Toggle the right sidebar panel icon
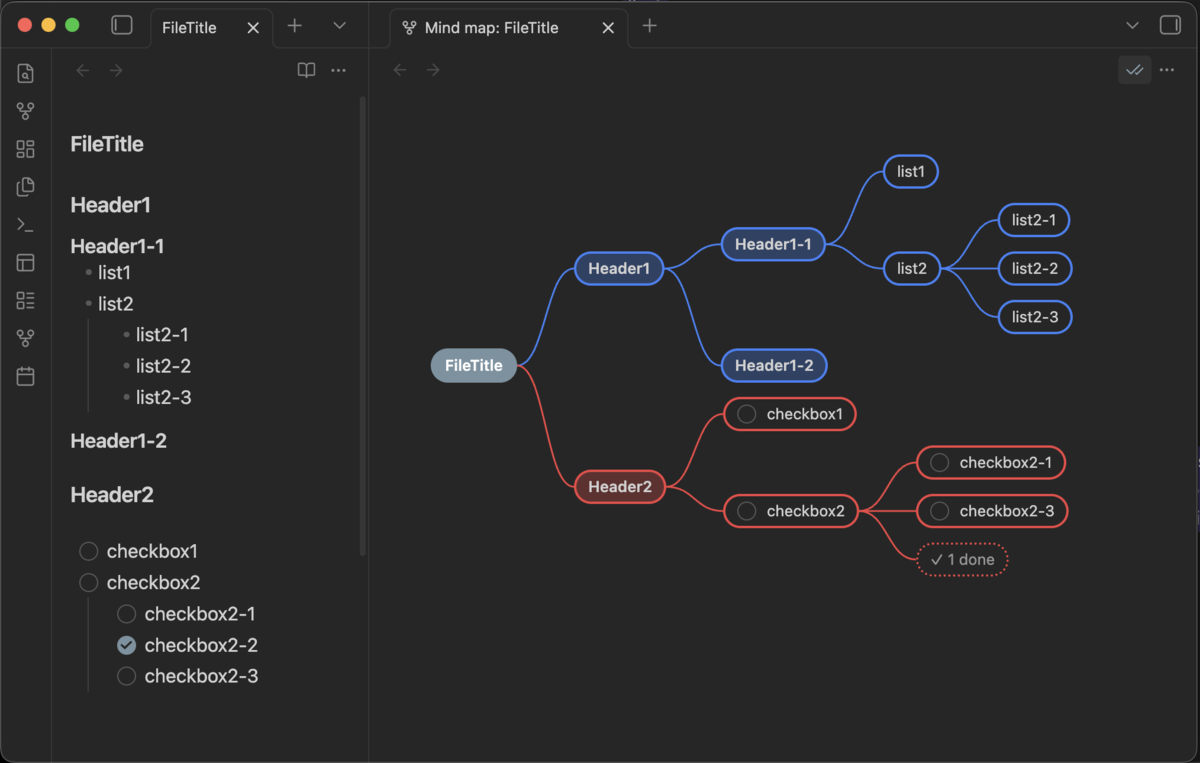This screenshot has height=763, width=1200. pyautogui.click(x=1170, y=26)
